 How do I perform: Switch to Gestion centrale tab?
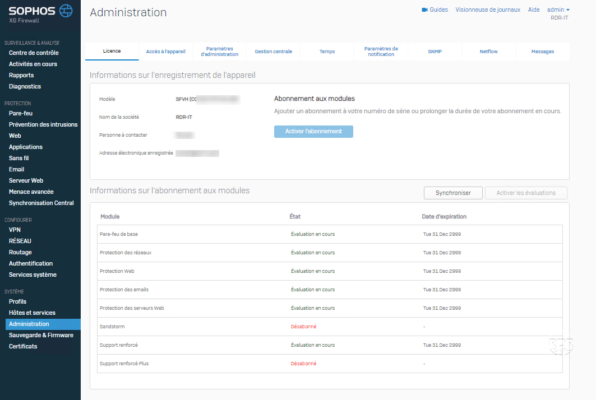tap(273, 51)
